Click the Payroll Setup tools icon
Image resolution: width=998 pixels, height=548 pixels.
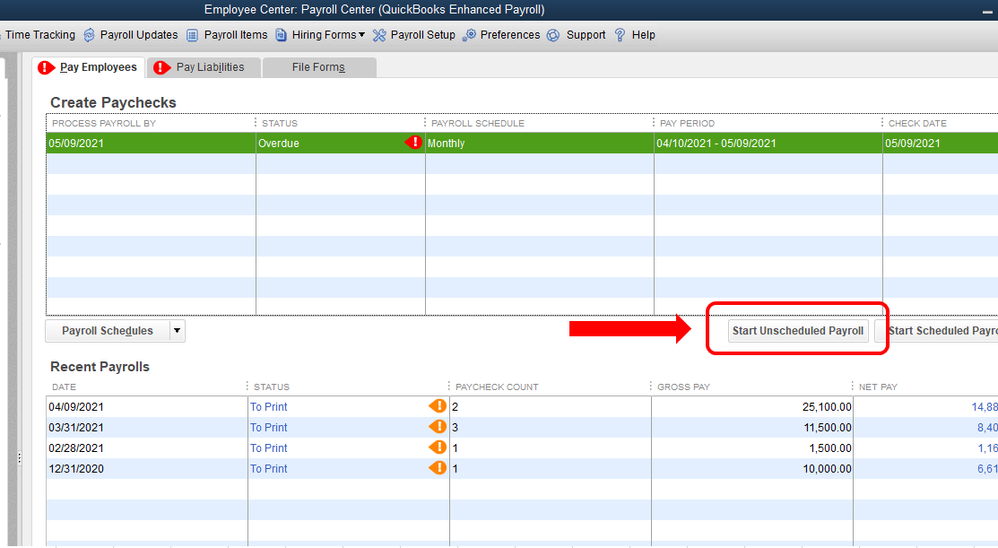(379, 35)
